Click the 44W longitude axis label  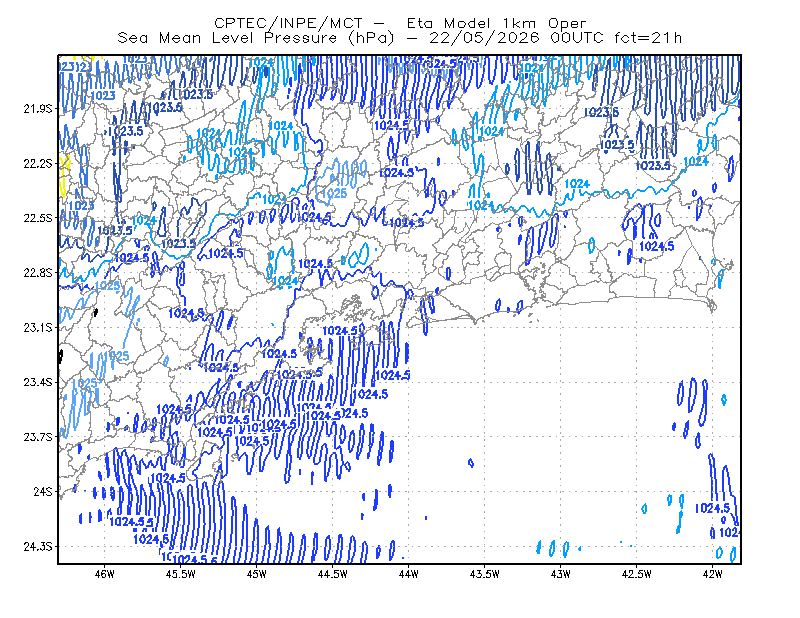tap(409, 574)
